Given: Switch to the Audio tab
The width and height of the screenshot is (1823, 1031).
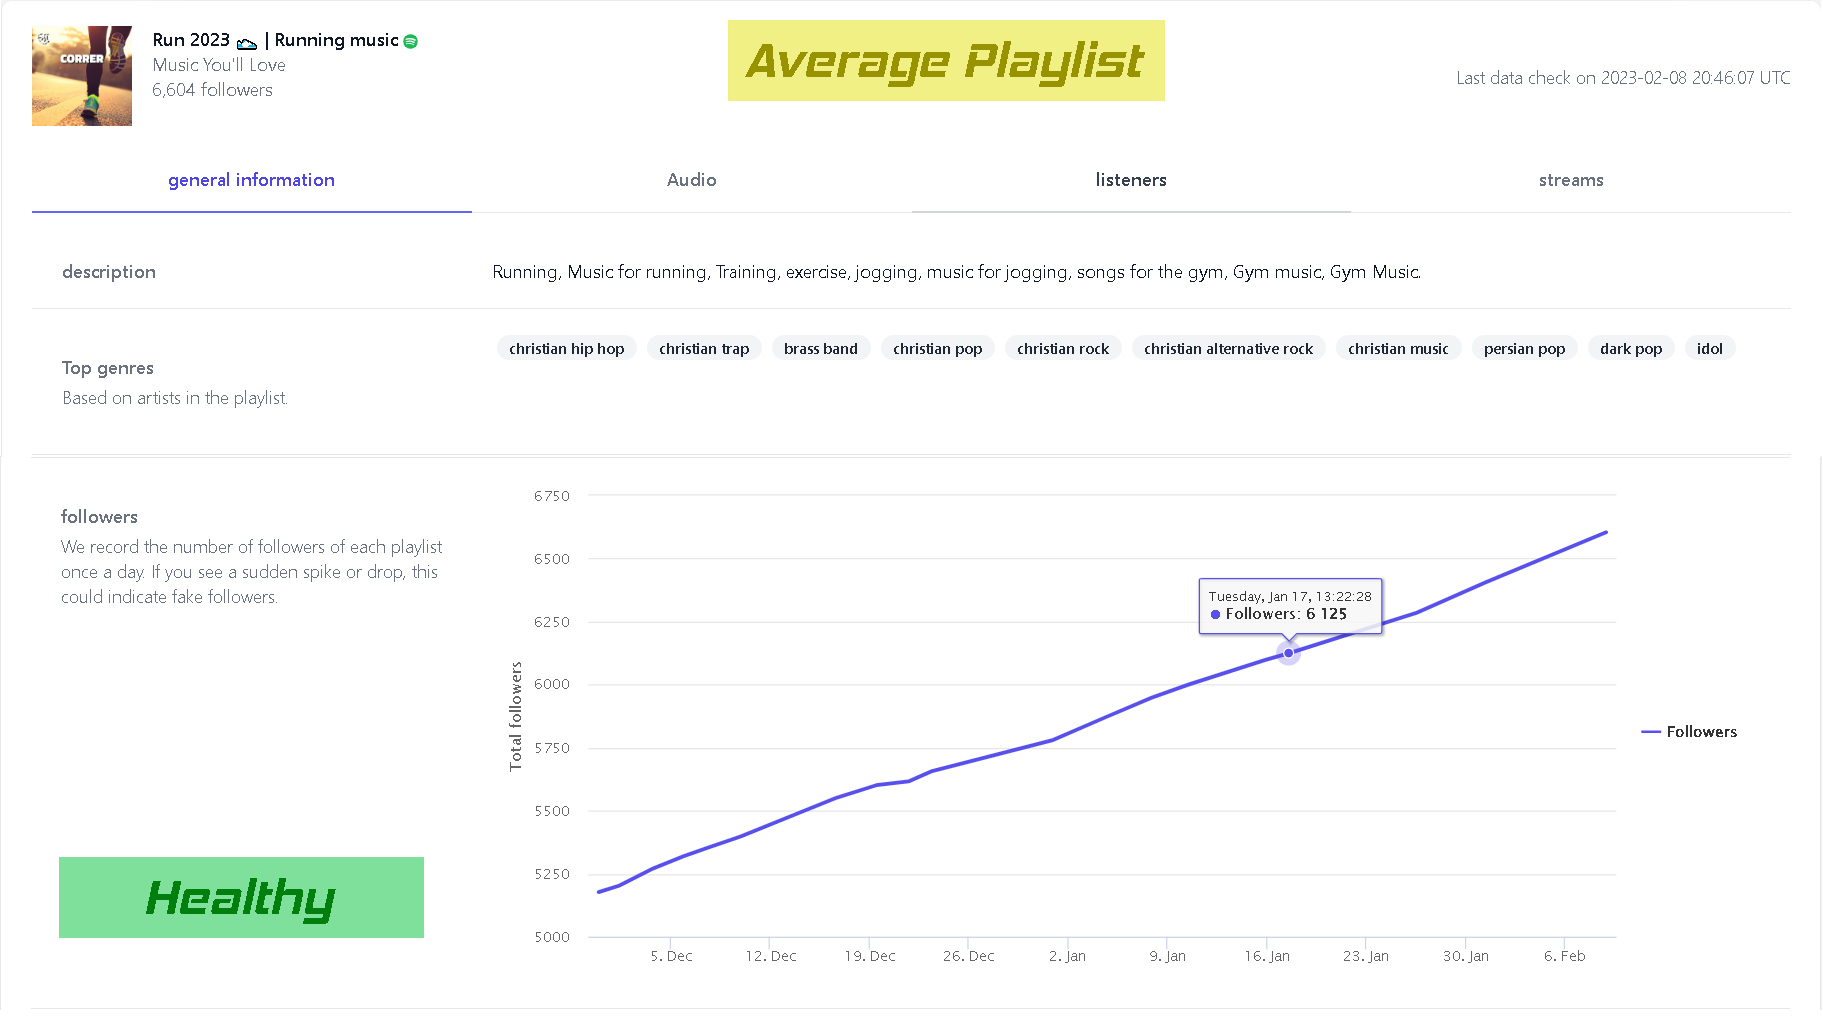Looking at the screenshot, I should 691,180.
